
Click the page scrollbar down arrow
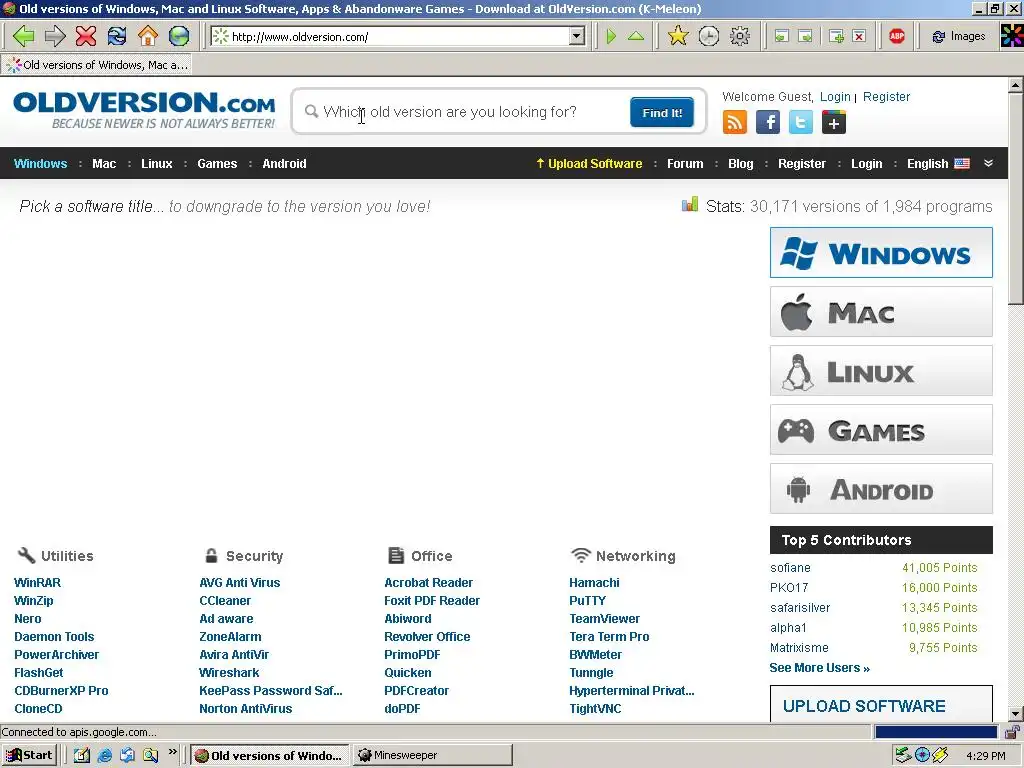1016,714
